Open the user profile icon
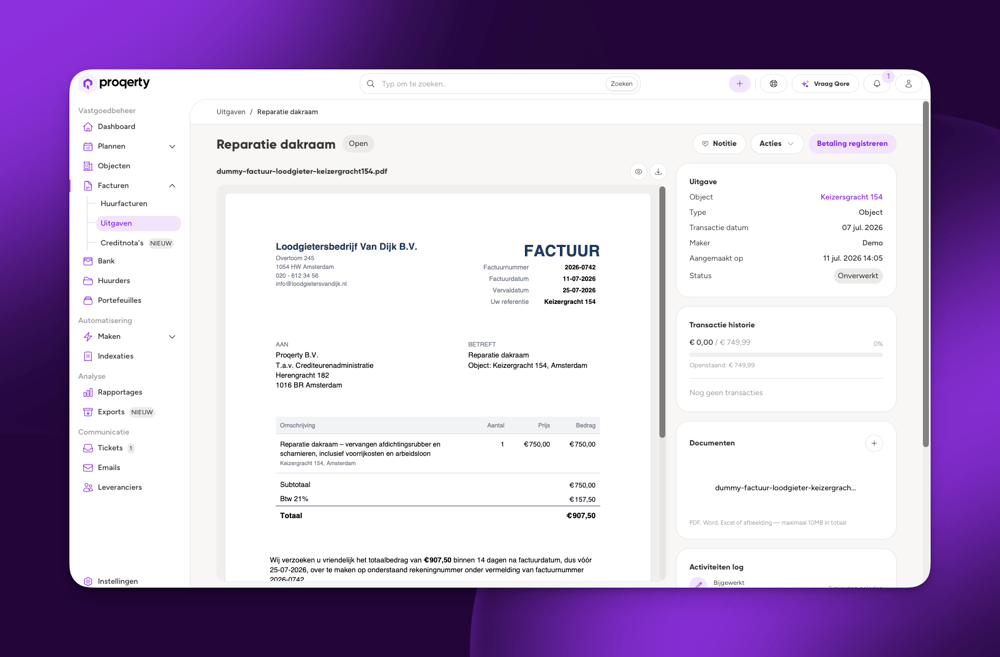The image size is (1000, 657). 908,84
